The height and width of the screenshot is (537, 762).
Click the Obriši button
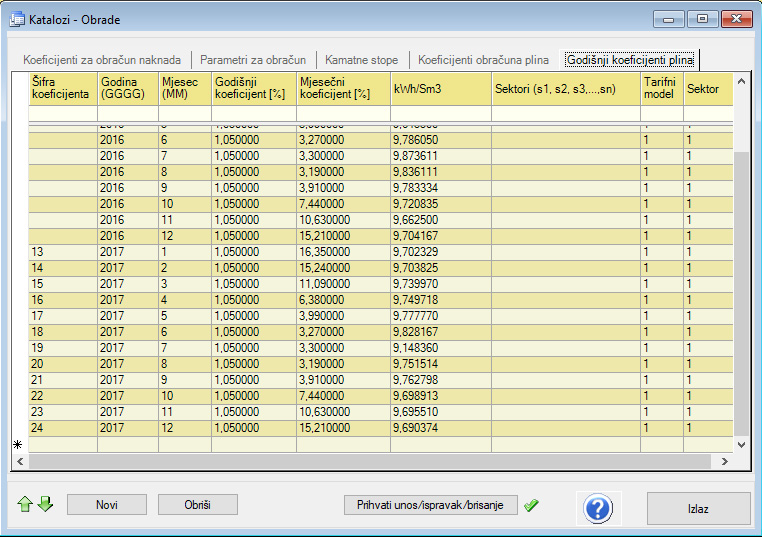198,505
